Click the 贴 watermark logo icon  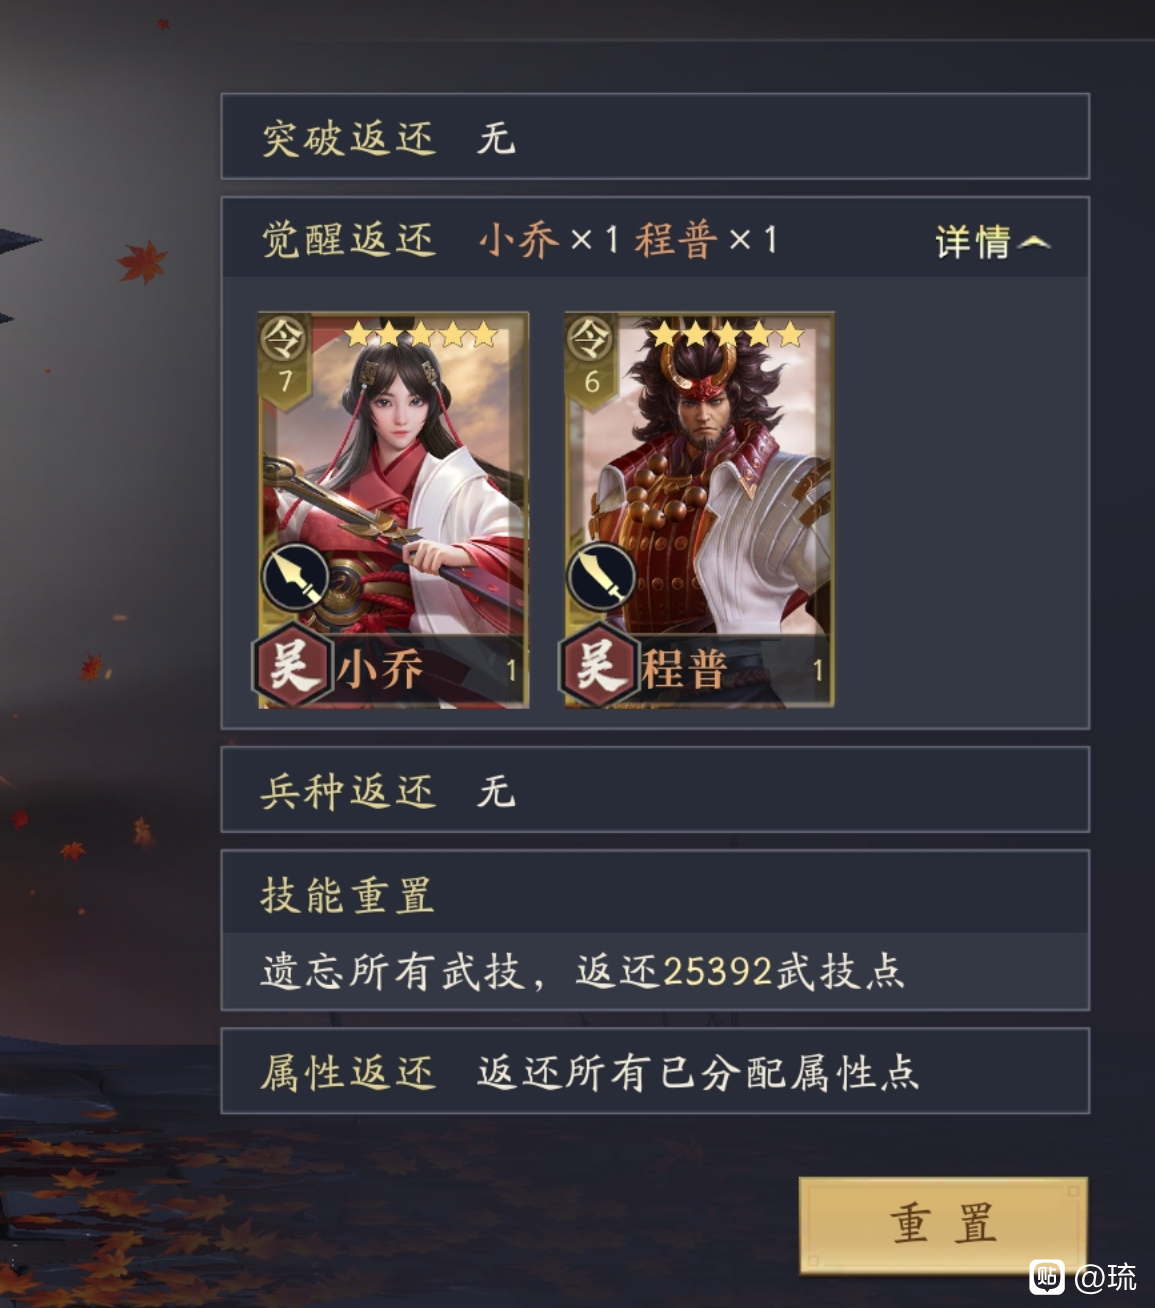(x=1047, y=1276)
